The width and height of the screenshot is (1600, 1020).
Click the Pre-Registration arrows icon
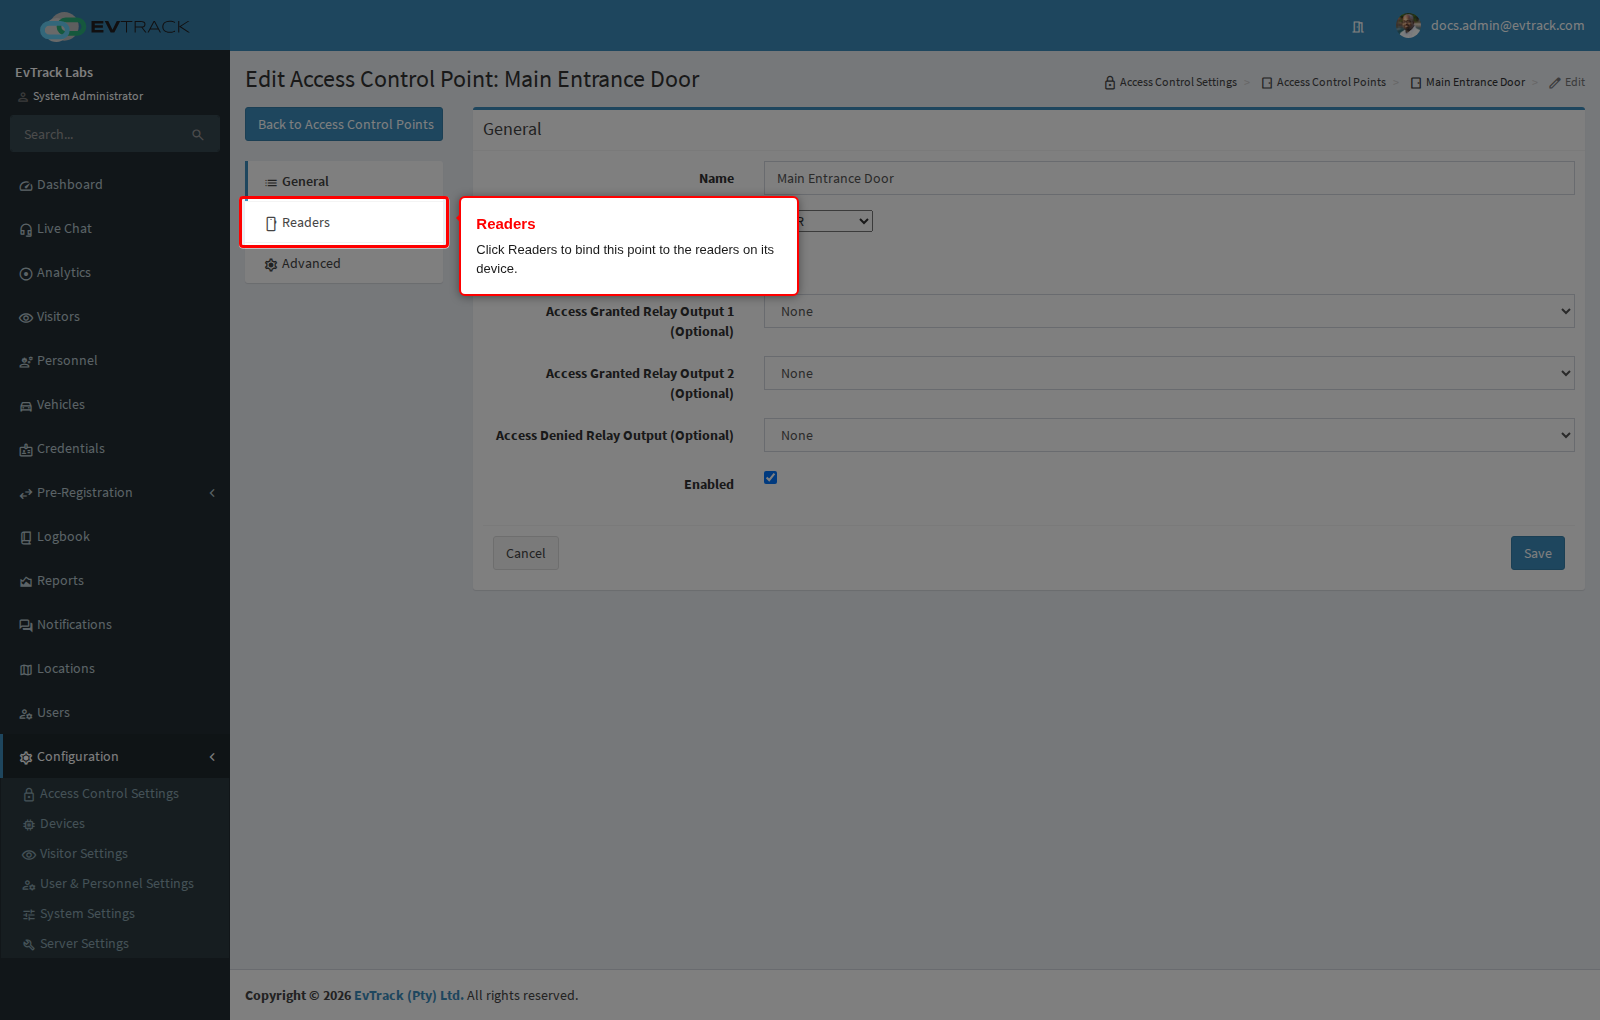coord(26,494)
